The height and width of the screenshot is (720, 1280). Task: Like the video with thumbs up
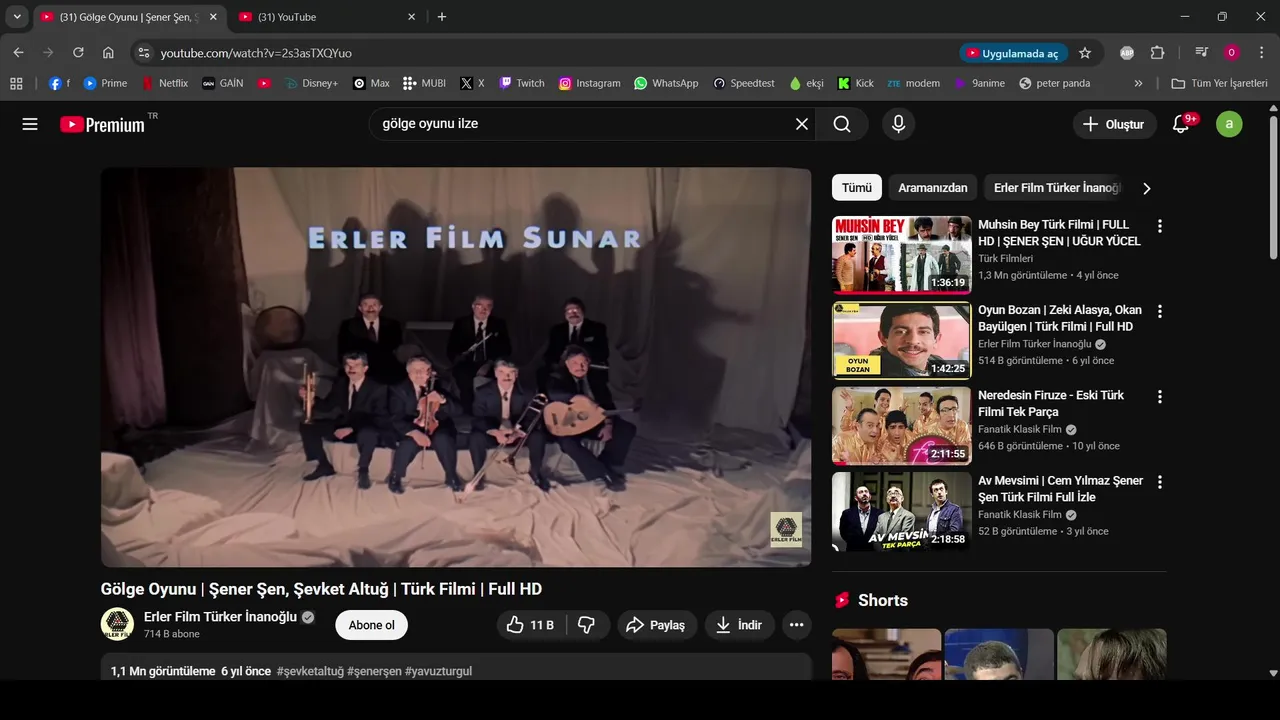(531, 625)
